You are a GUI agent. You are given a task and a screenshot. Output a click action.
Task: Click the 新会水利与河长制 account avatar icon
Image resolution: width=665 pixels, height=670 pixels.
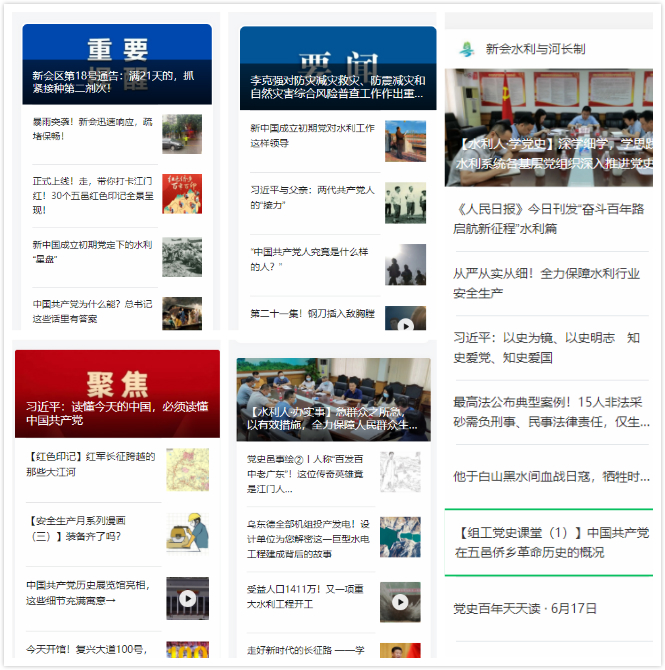(x=466, y=49)
